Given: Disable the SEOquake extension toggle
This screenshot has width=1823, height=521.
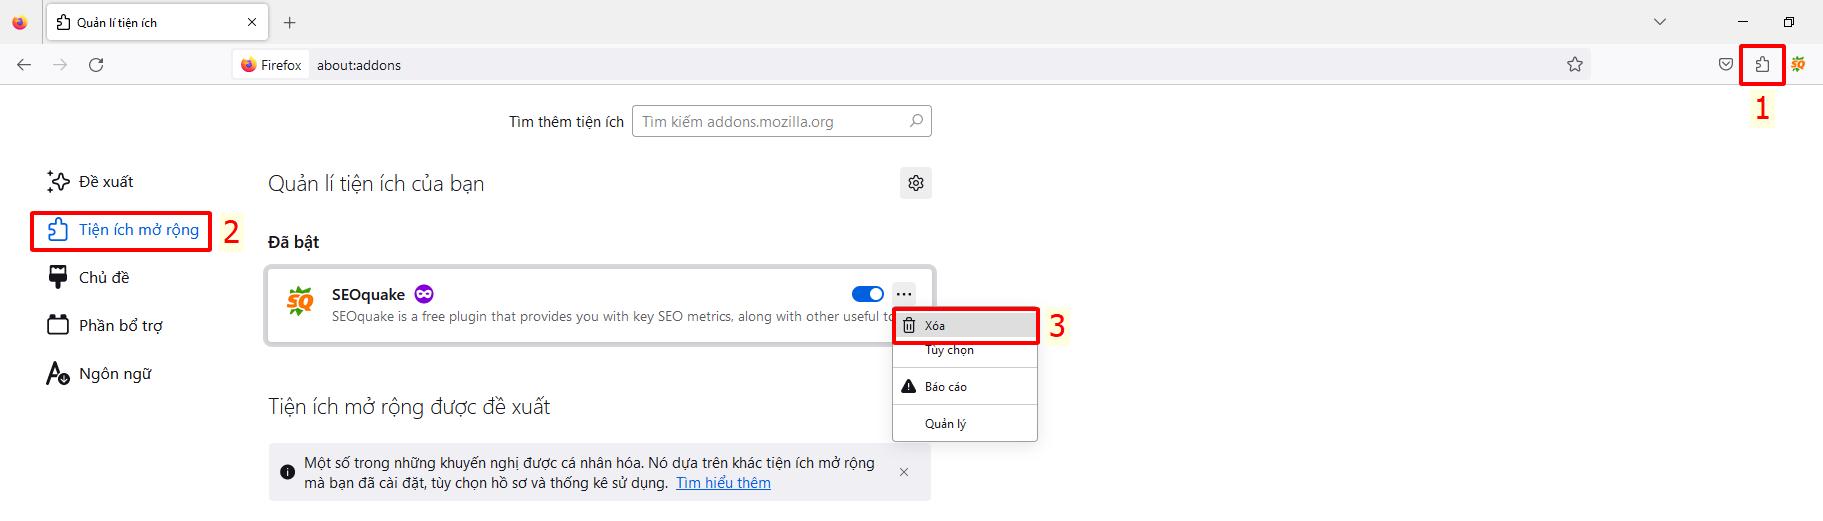Looking at the screenshot, I should pyautogui.click(x=867, y=294).
